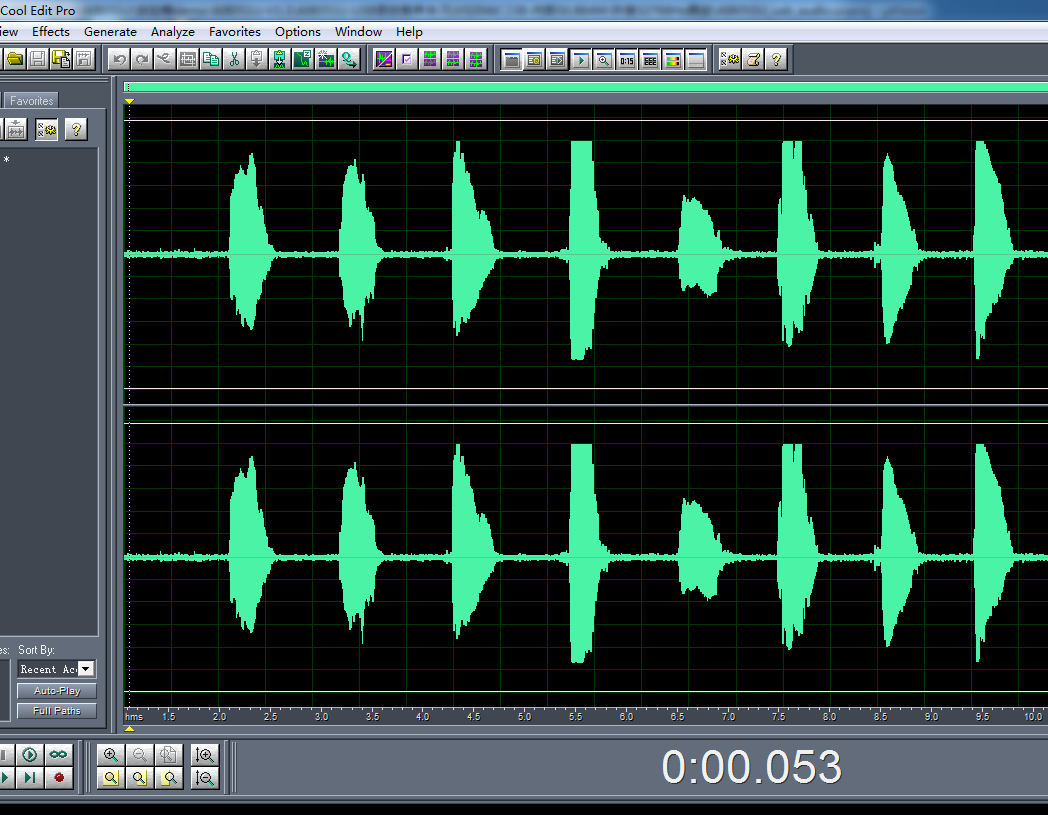The image size is (1048, 815).
Task: Open the Effects menu
Action: point(51,31)
